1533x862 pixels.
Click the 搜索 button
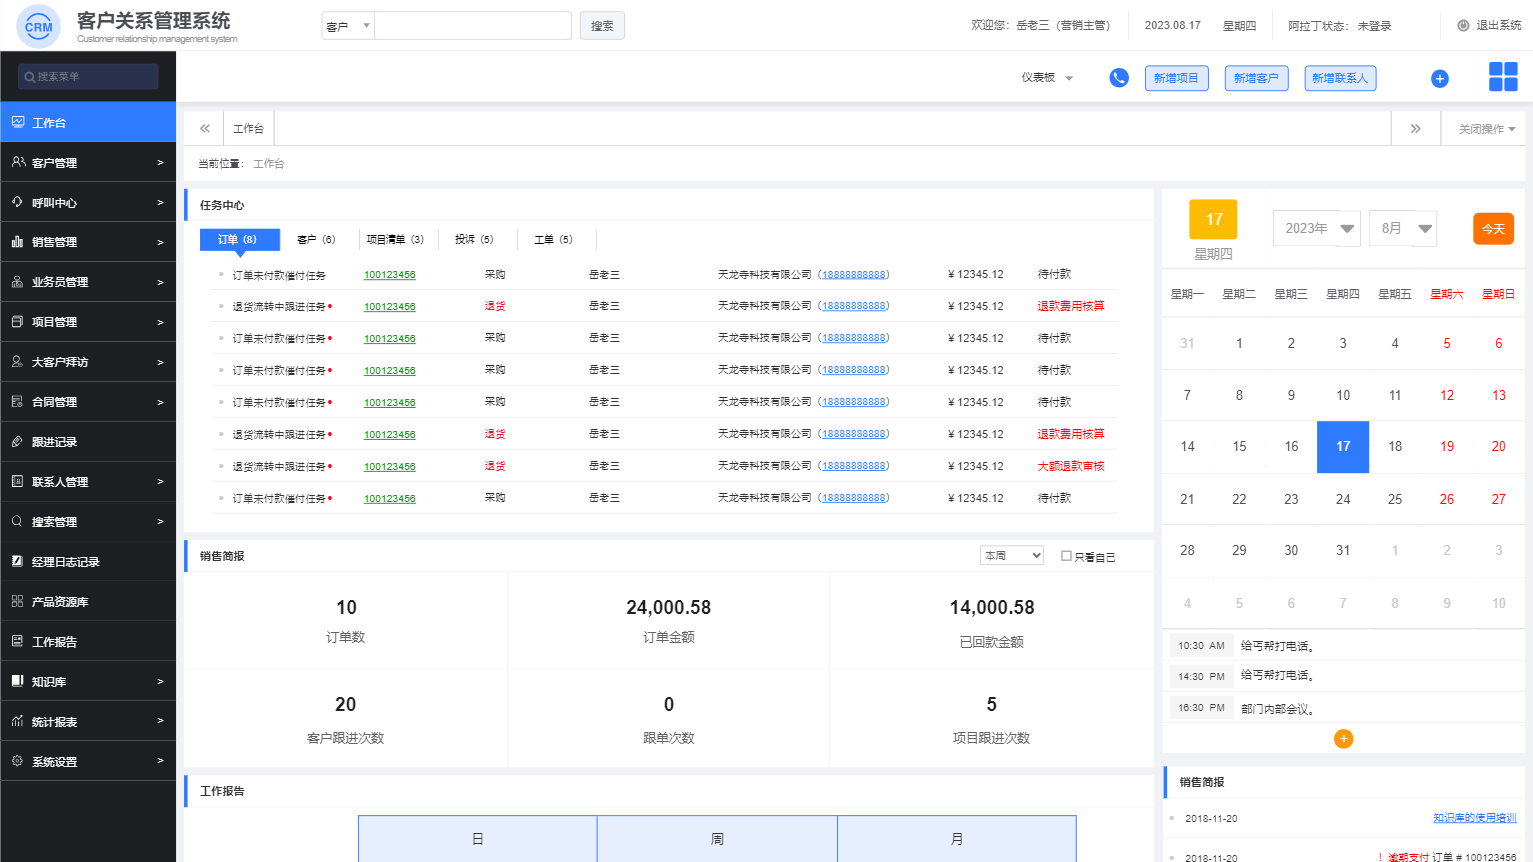pos(602,26)
